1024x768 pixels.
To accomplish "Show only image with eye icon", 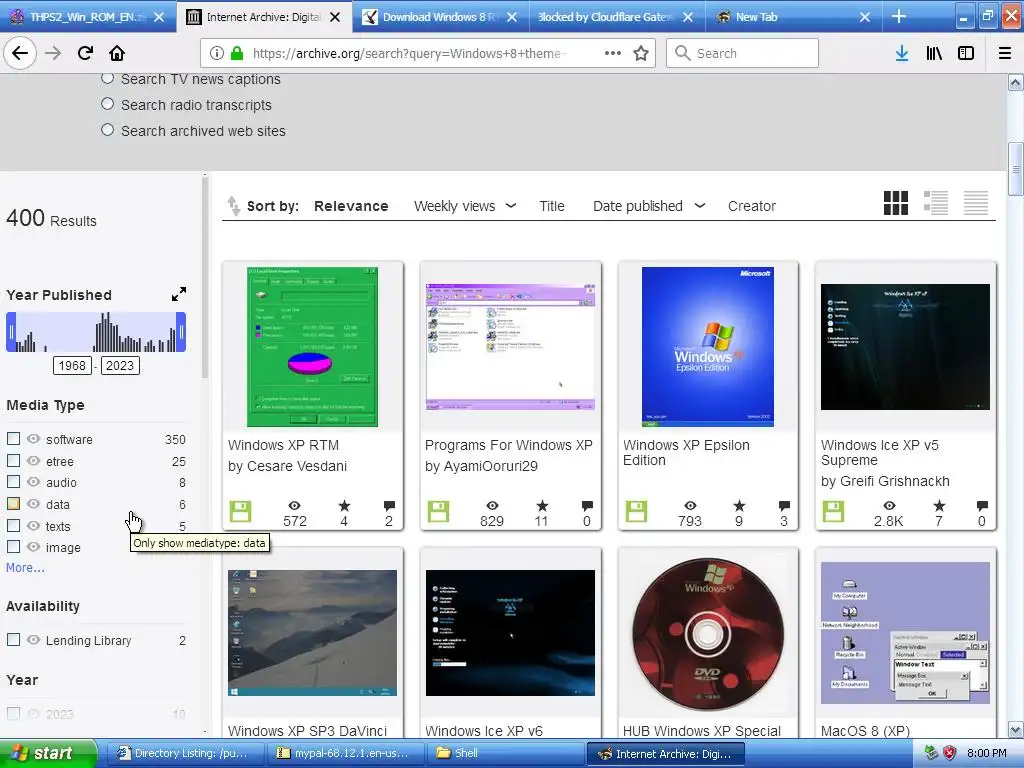I will pyautogui.click(x=33, y=547).
